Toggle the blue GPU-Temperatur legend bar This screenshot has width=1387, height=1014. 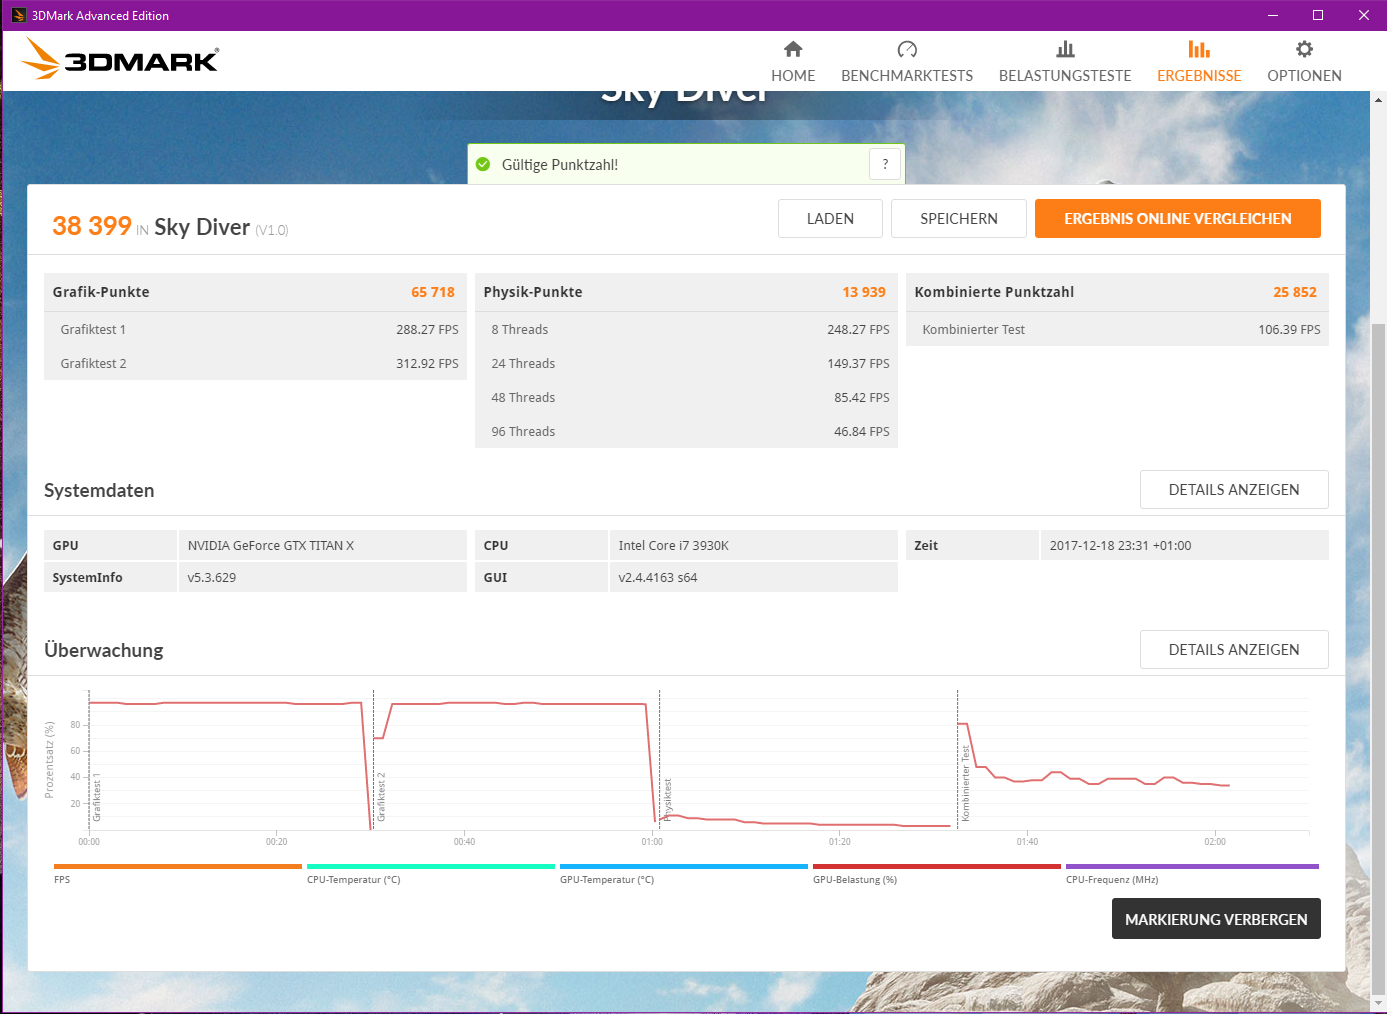pos(684,866)
